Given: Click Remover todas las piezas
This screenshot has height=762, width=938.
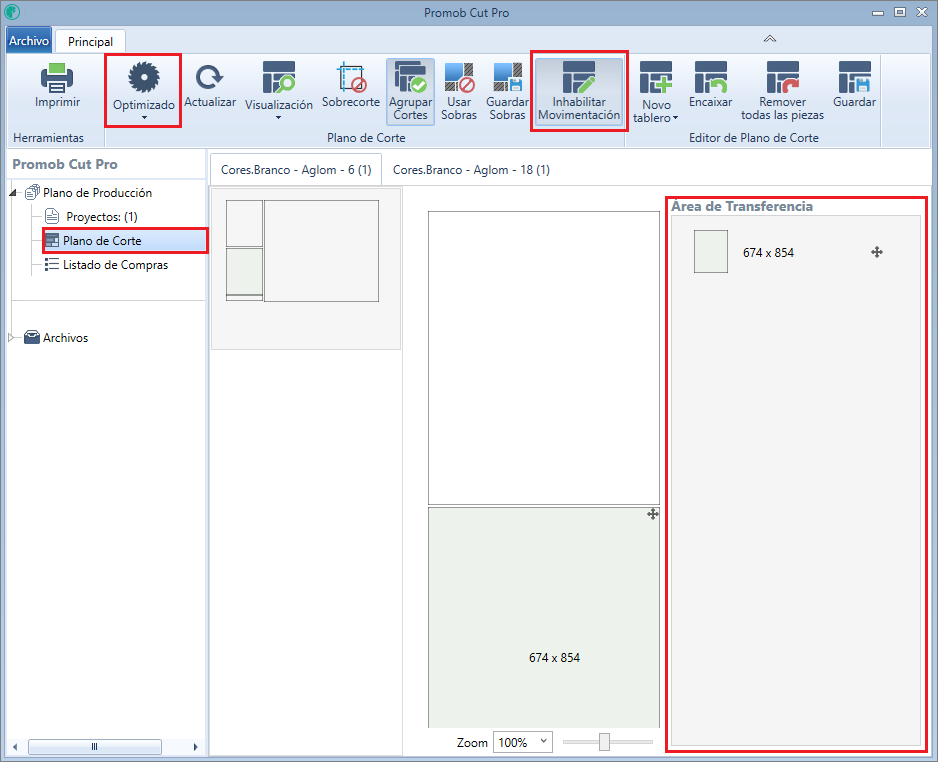Looking at the screenshot, I should [x=782, y=91].
